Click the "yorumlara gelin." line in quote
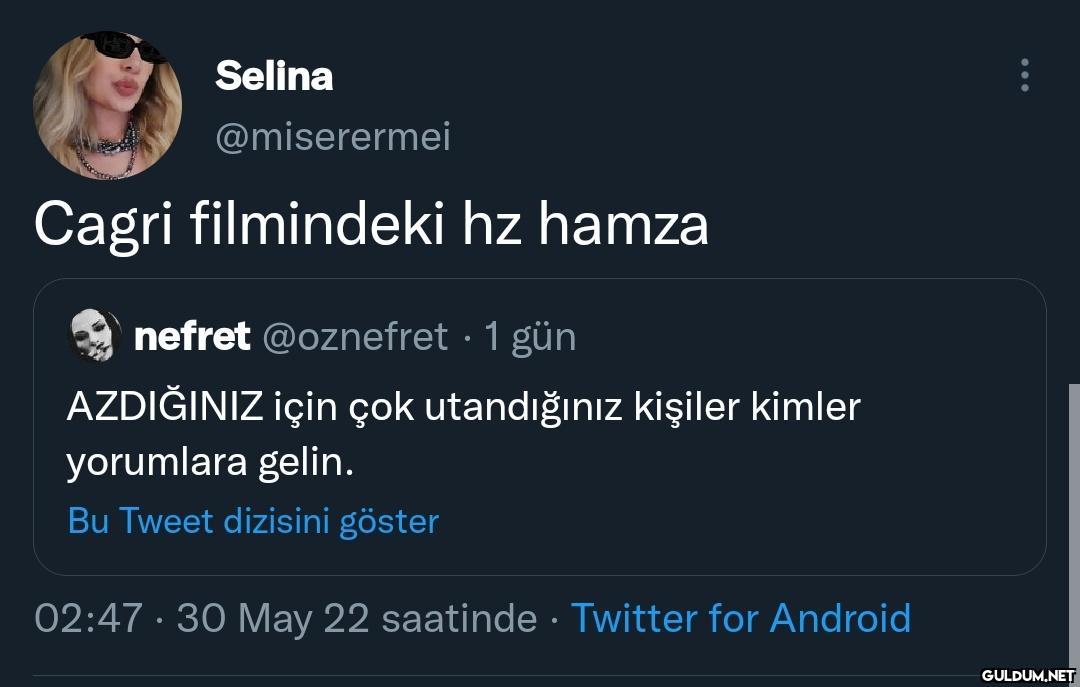The width and height of the screenshot is (1080, 687). [x=210, y=463]
